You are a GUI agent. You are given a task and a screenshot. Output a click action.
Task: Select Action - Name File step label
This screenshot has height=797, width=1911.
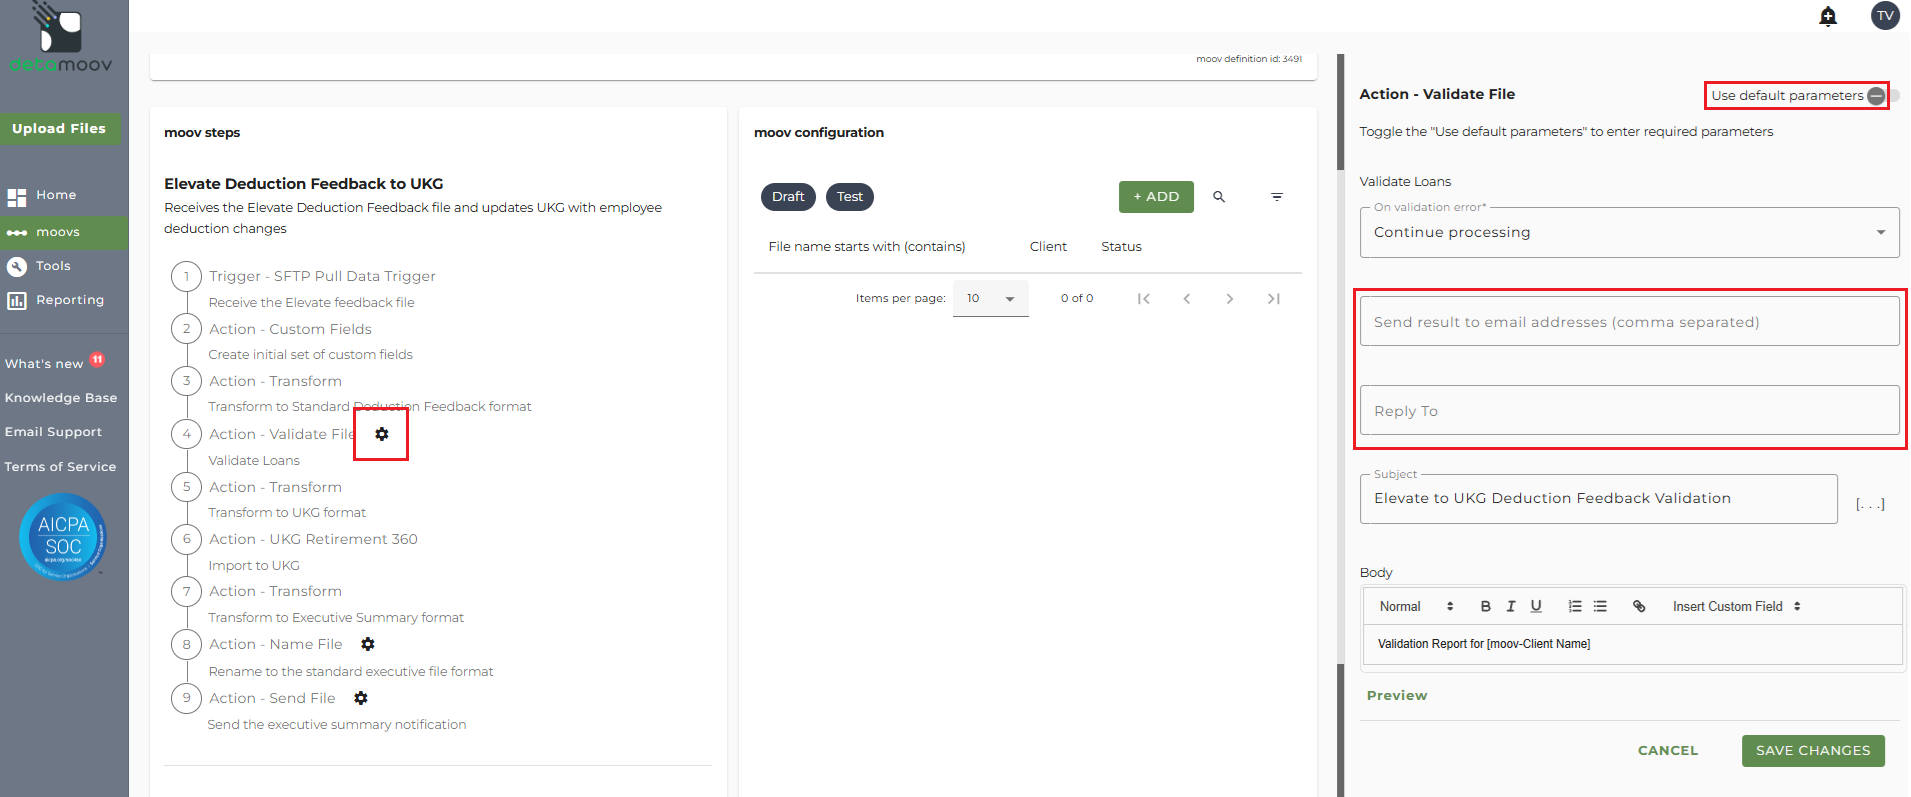tap(275, 644)
